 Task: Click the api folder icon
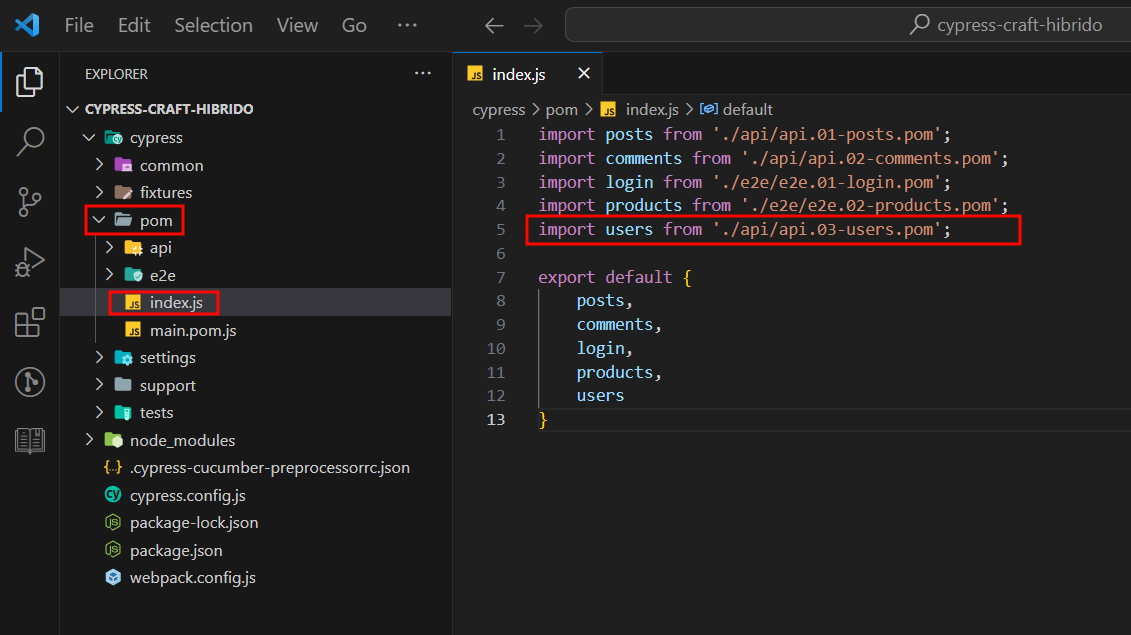[133, 248]
